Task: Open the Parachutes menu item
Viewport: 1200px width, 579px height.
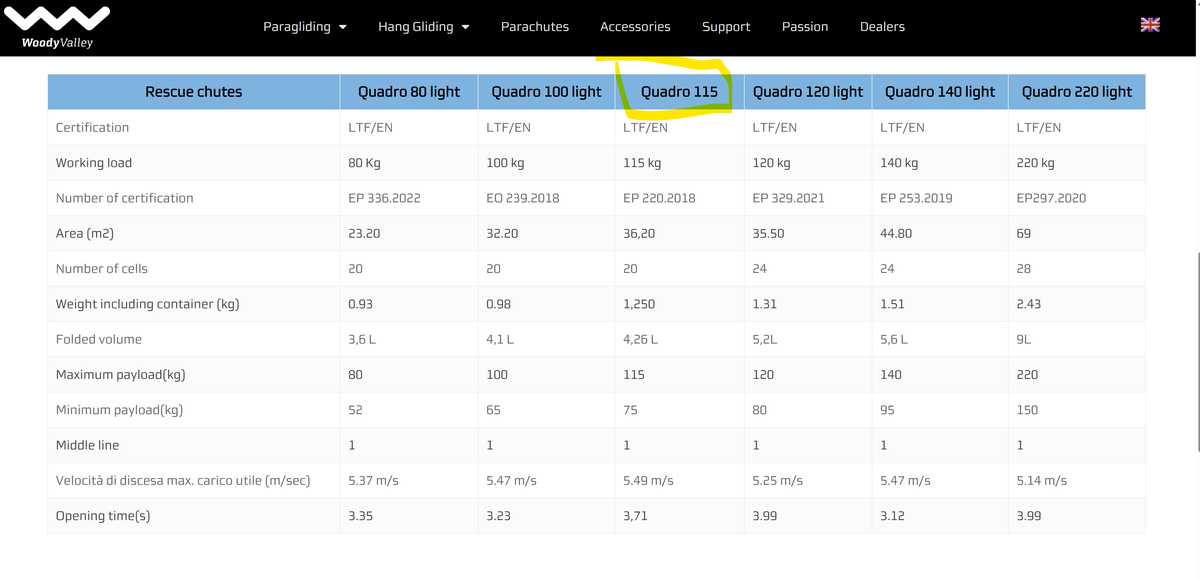Action: pyautogui.click(x=534, y=27)
